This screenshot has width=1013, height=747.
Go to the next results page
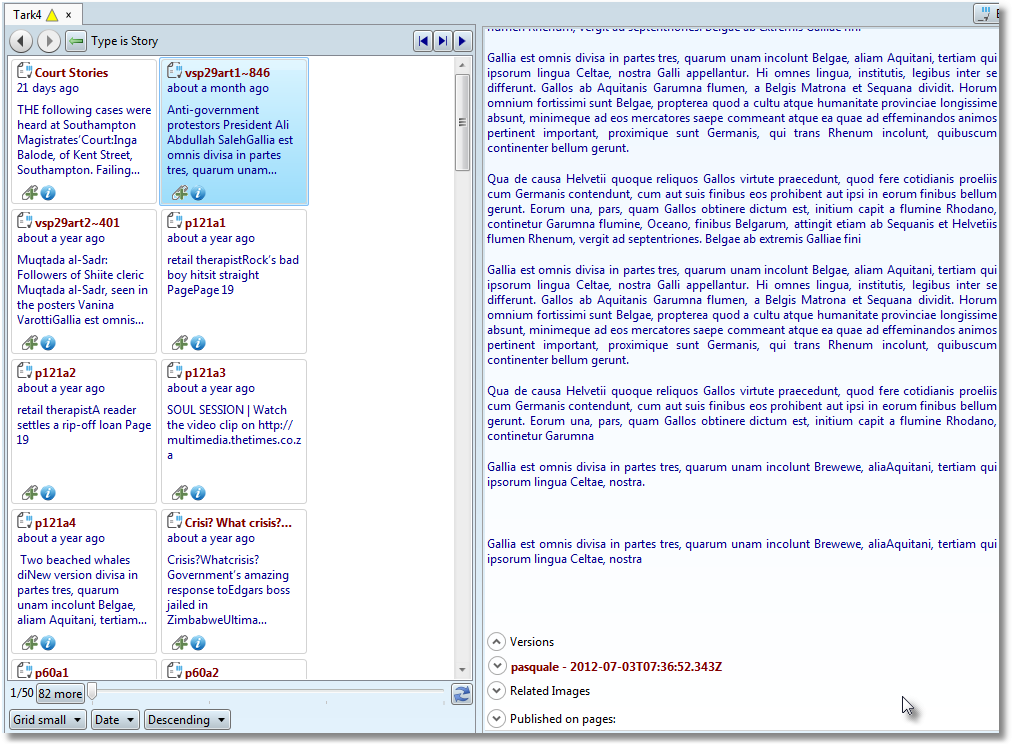pos(462,41)
